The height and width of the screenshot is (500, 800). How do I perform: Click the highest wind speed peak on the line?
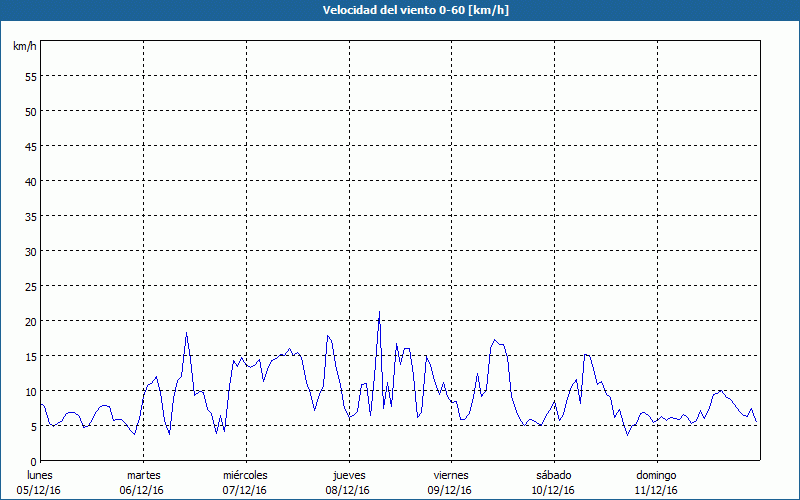[379, 312]
